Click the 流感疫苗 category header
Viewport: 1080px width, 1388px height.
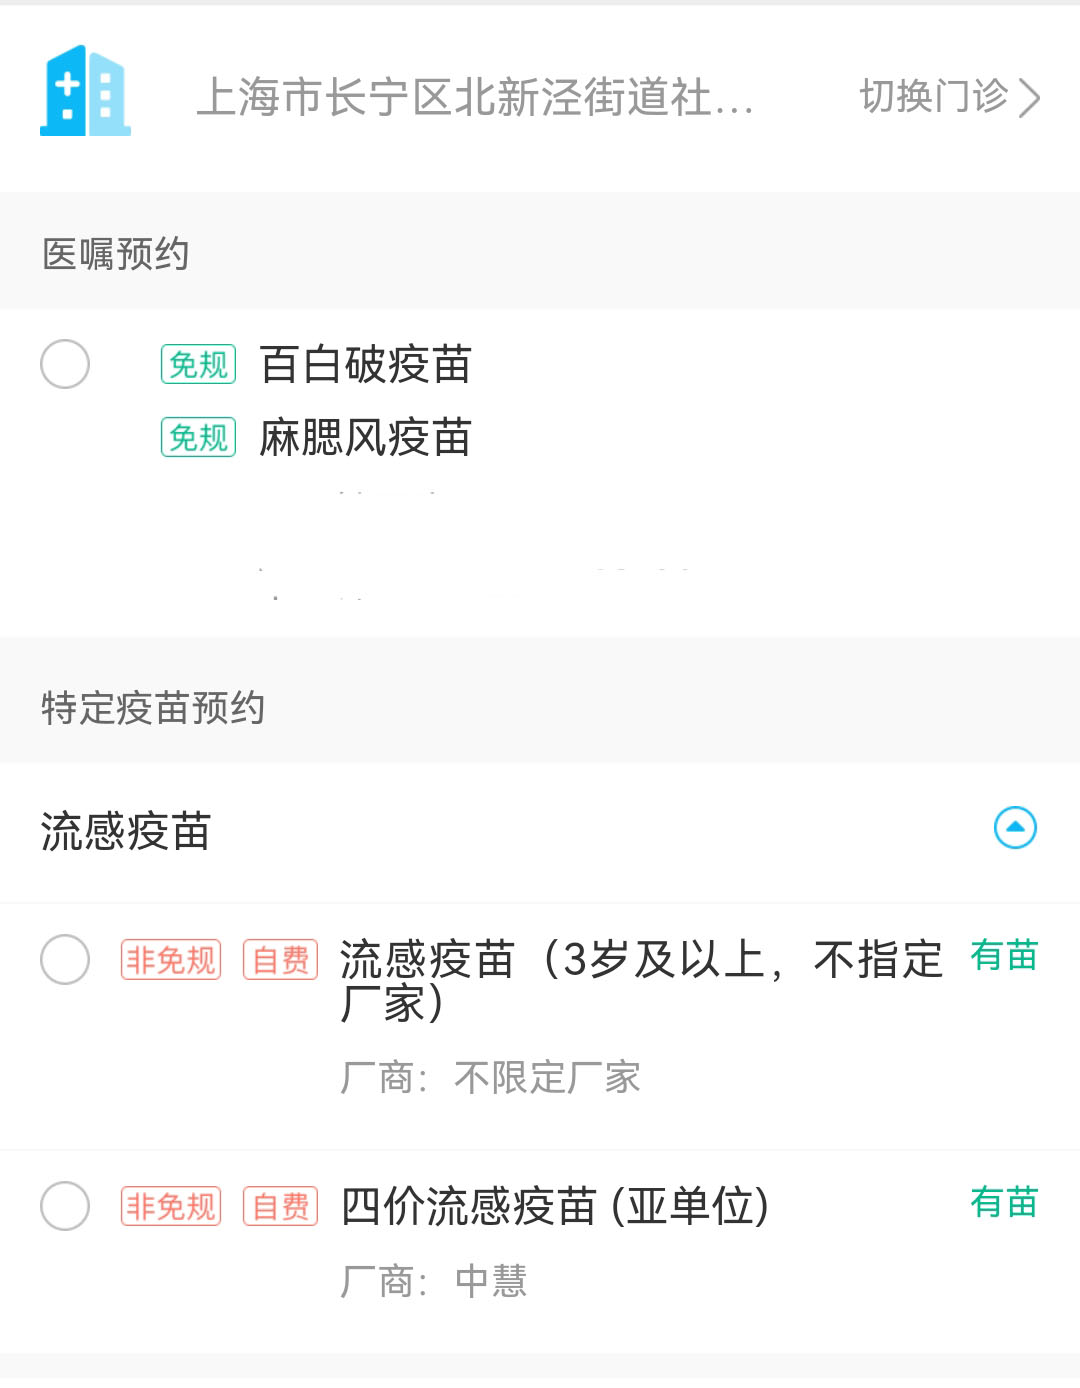(126, 832)
